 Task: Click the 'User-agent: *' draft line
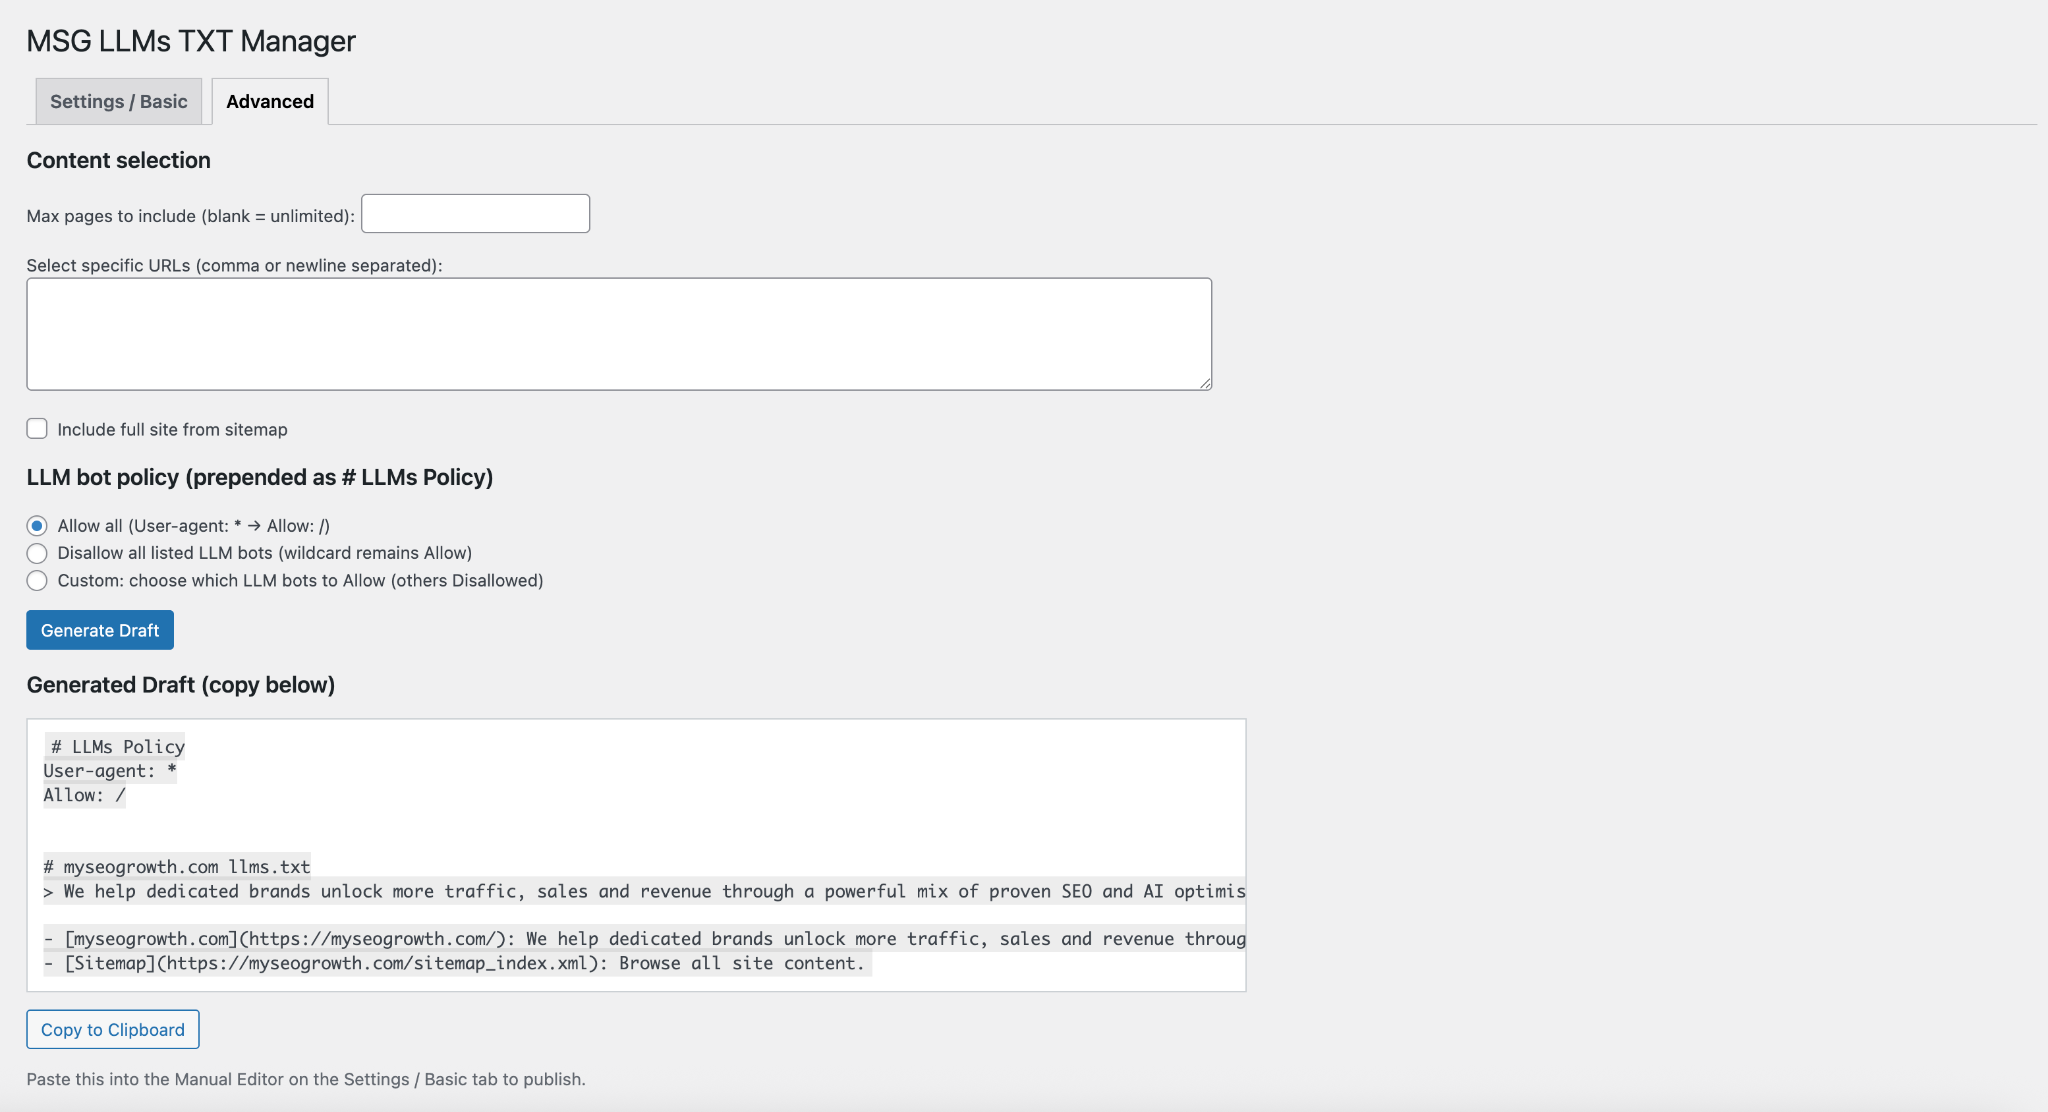[110, 771]
